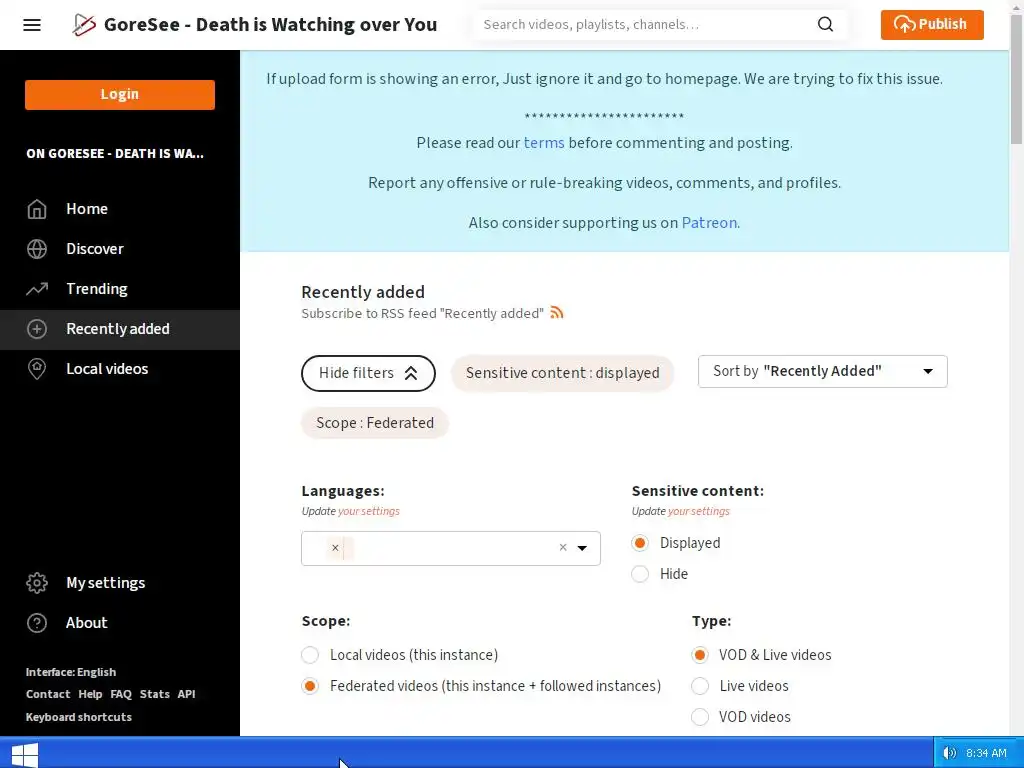This screenshot has height=768, width=1024.
Task: Select Federated videos scope radio
Action: (310, 686)
